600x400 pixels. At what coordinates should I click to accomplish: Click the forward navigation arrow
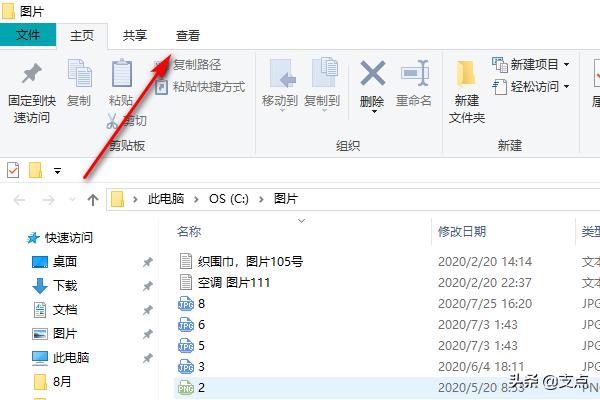pos(49,200)
